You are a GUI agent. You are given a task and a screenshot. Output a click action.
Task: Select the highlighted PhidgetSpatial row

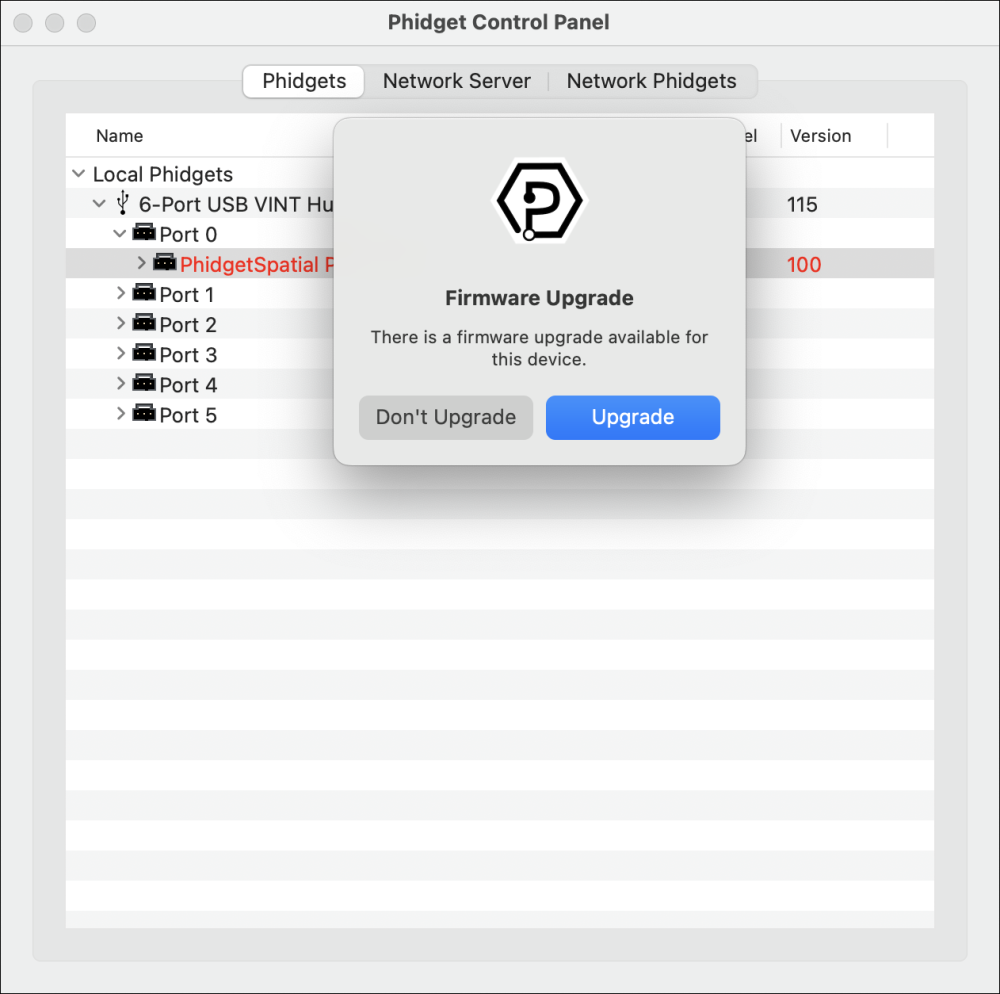tap(250, 263)
